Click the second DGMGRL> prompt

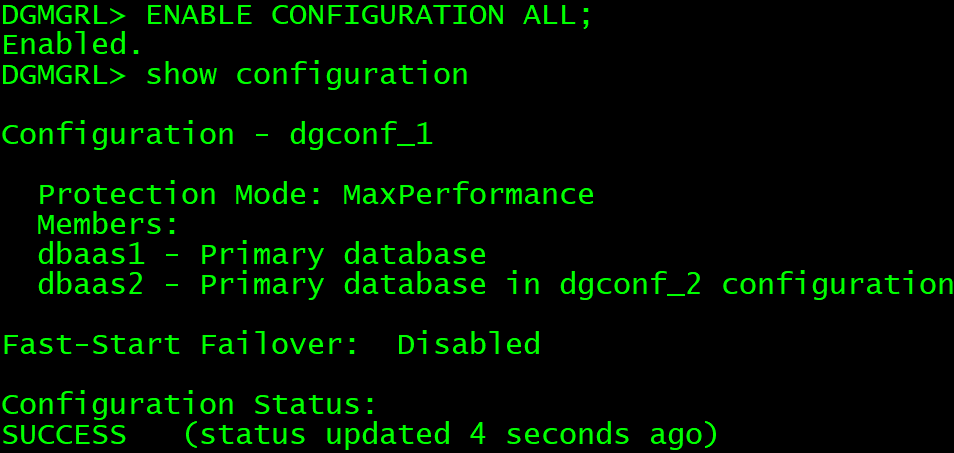[64, 75]
